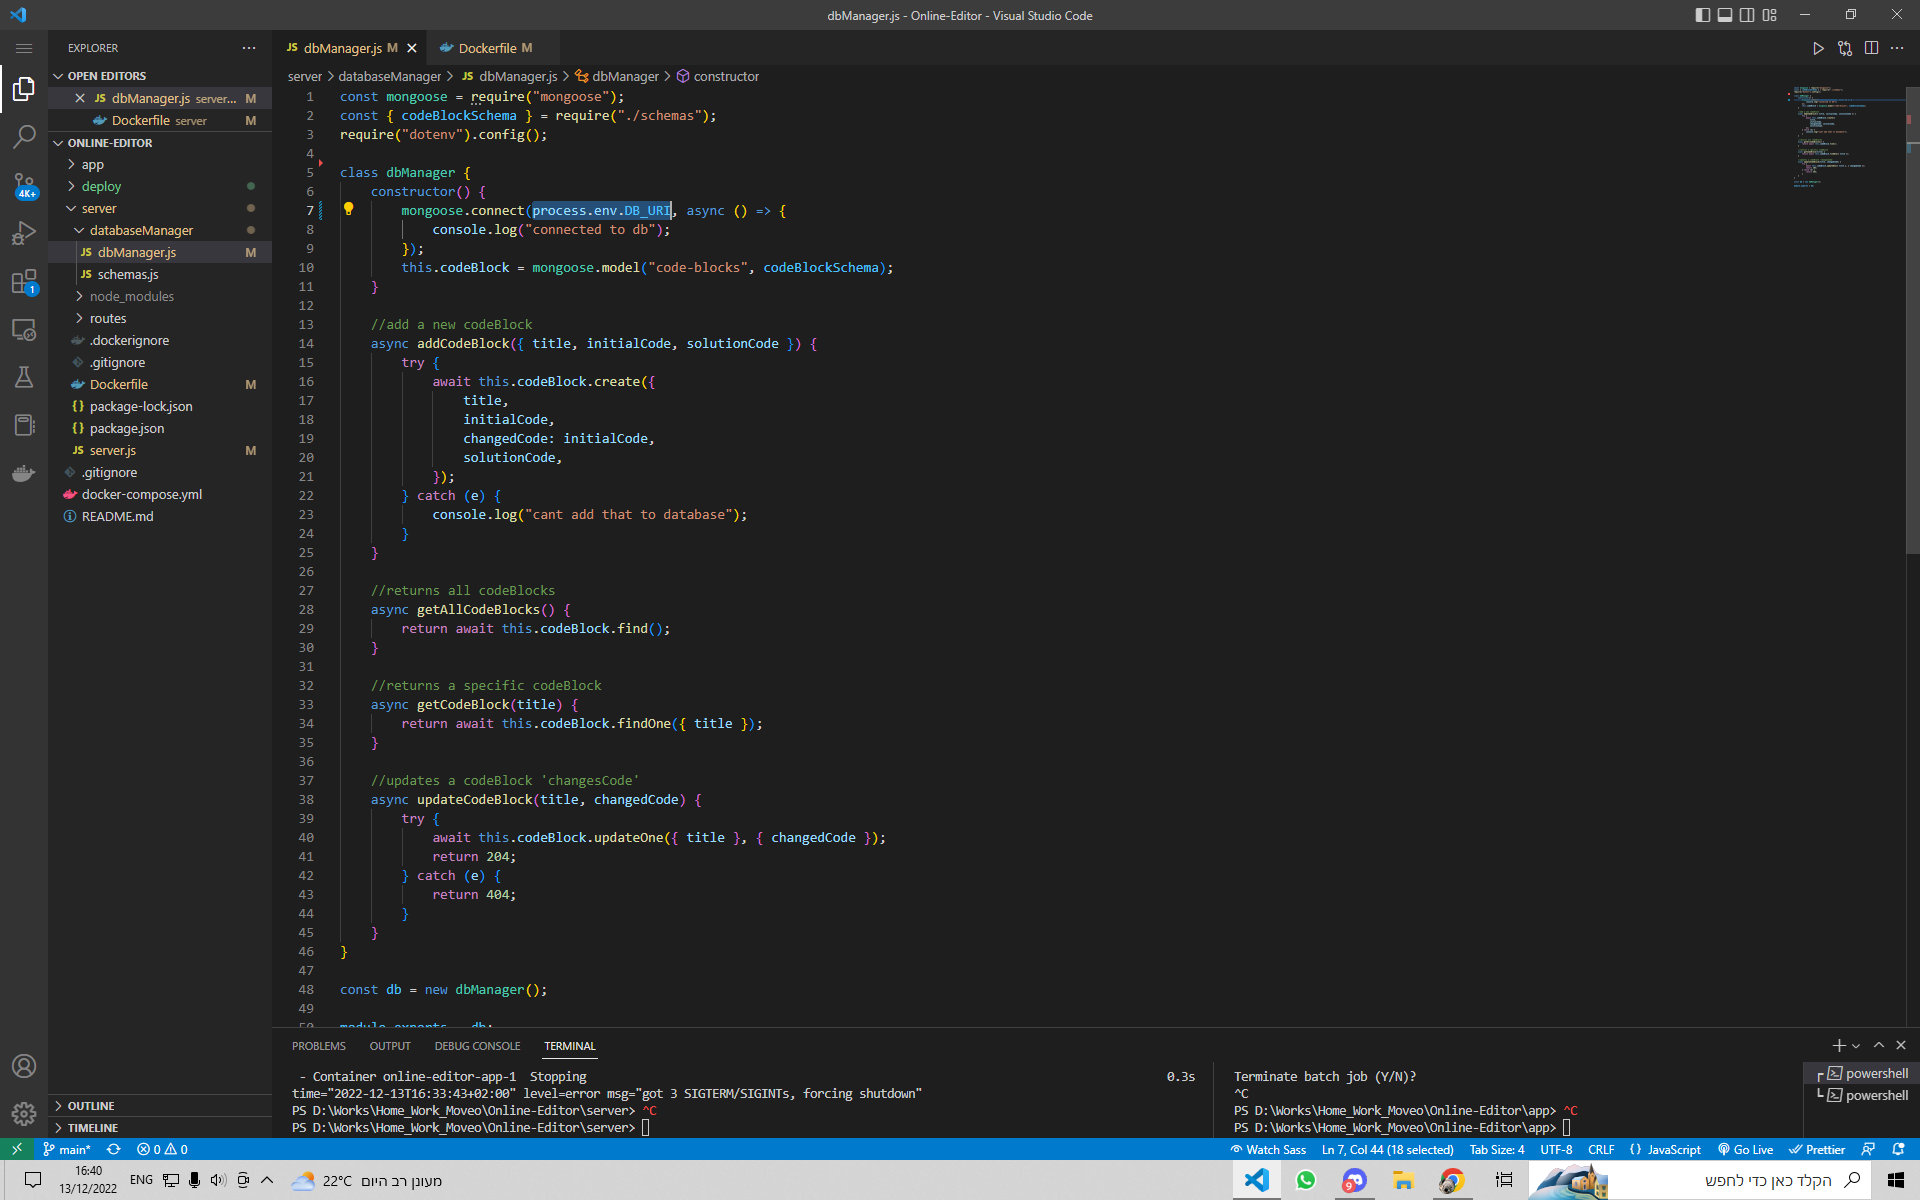Start Go Live server from status bar
The height and width of the screenshot is (1200, 1920).
1746,1149
